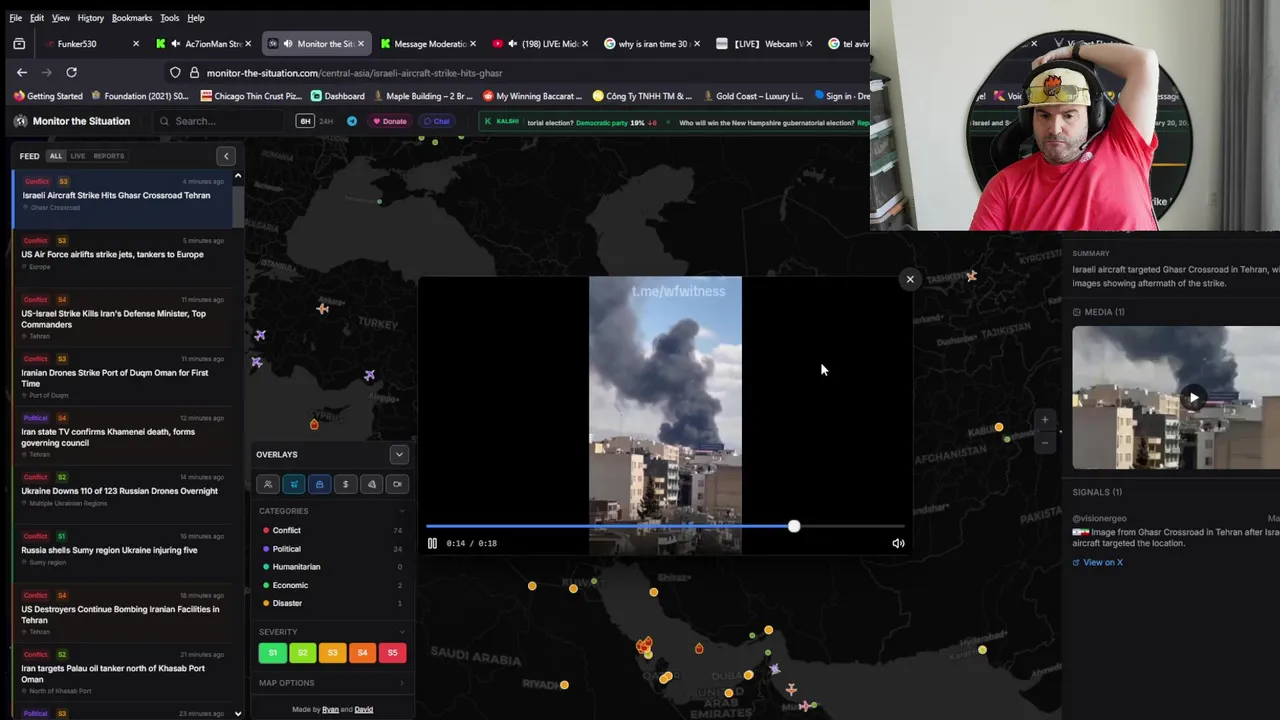Click the Donate button
The height and width of the screenshot is (720, 1280).
[x=390, y=121]
